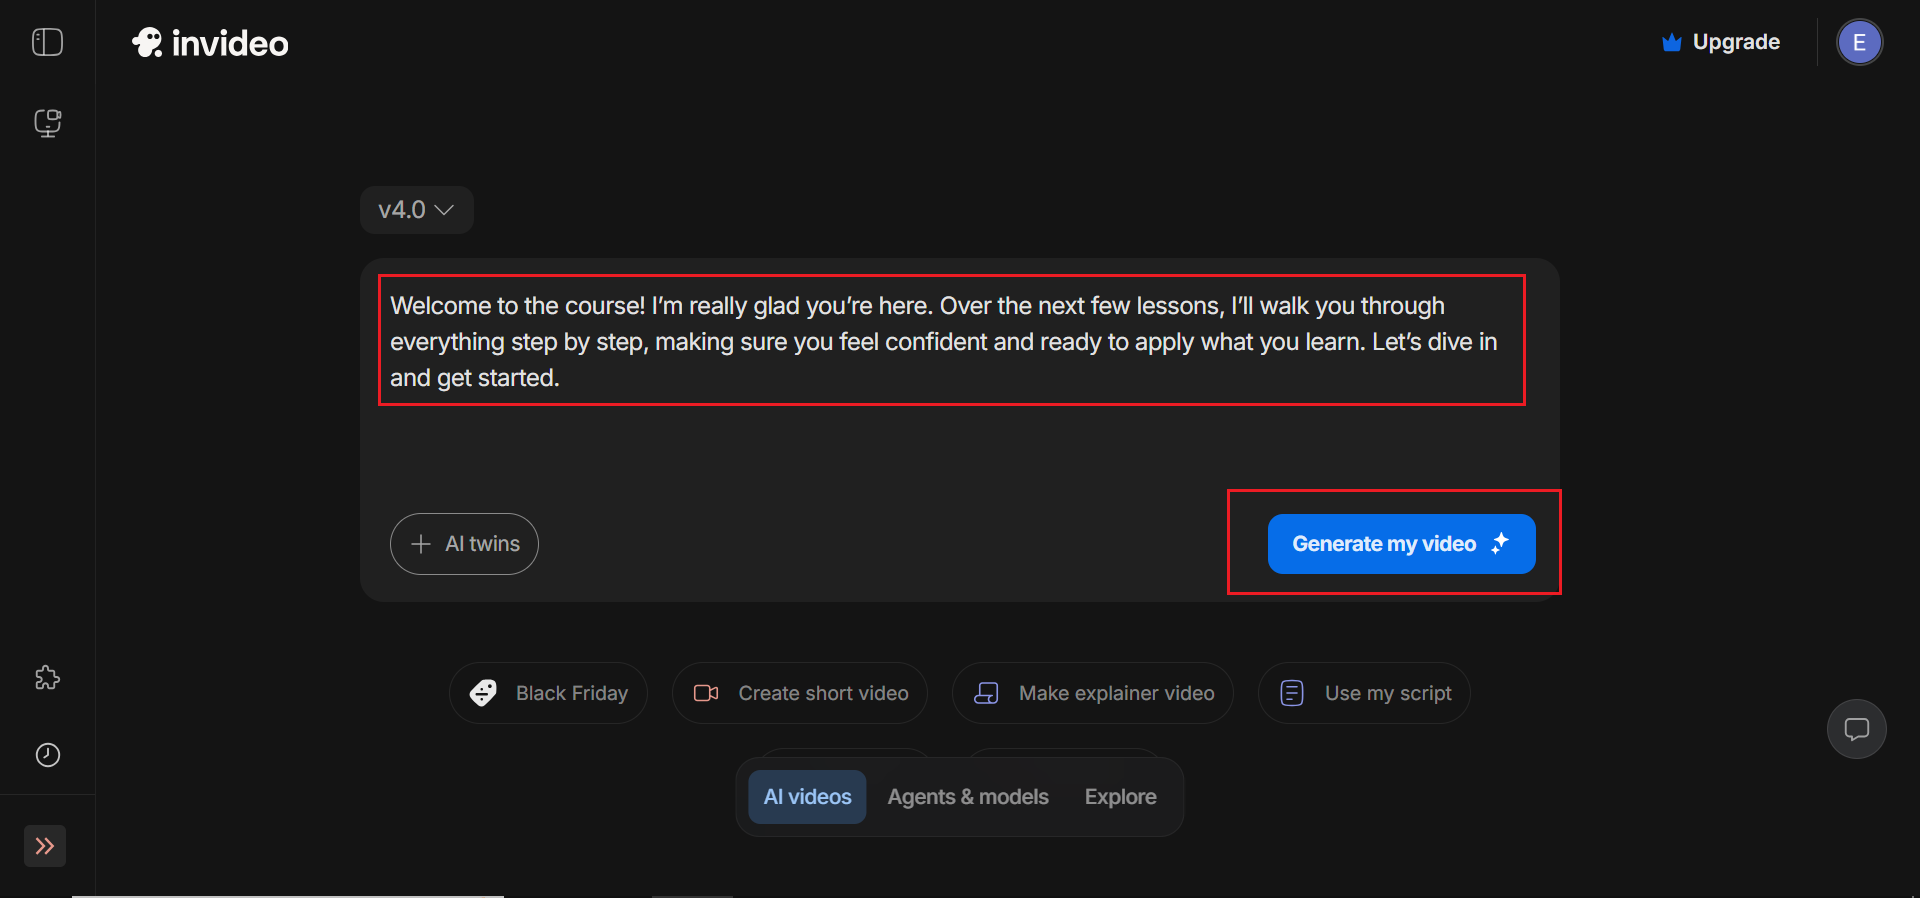1920x898 pixels.
Task: Click Generate my video button
Action: point(1401,544)
